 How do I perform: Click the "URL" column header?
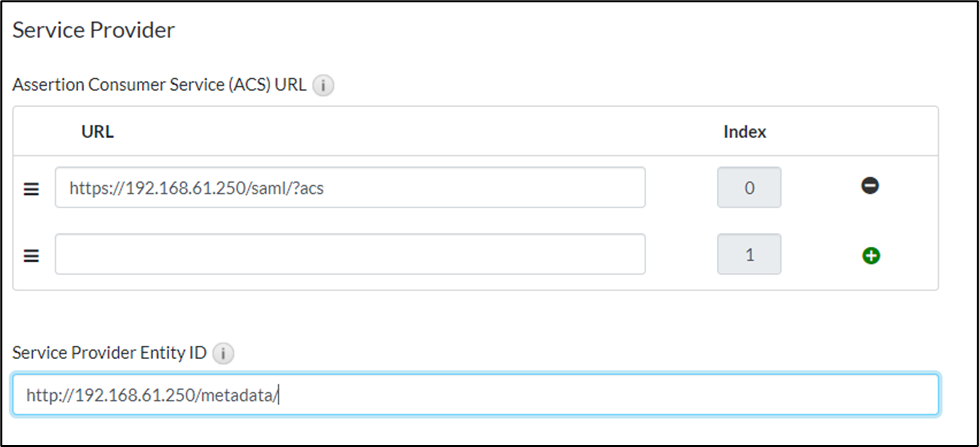point(97,132)
